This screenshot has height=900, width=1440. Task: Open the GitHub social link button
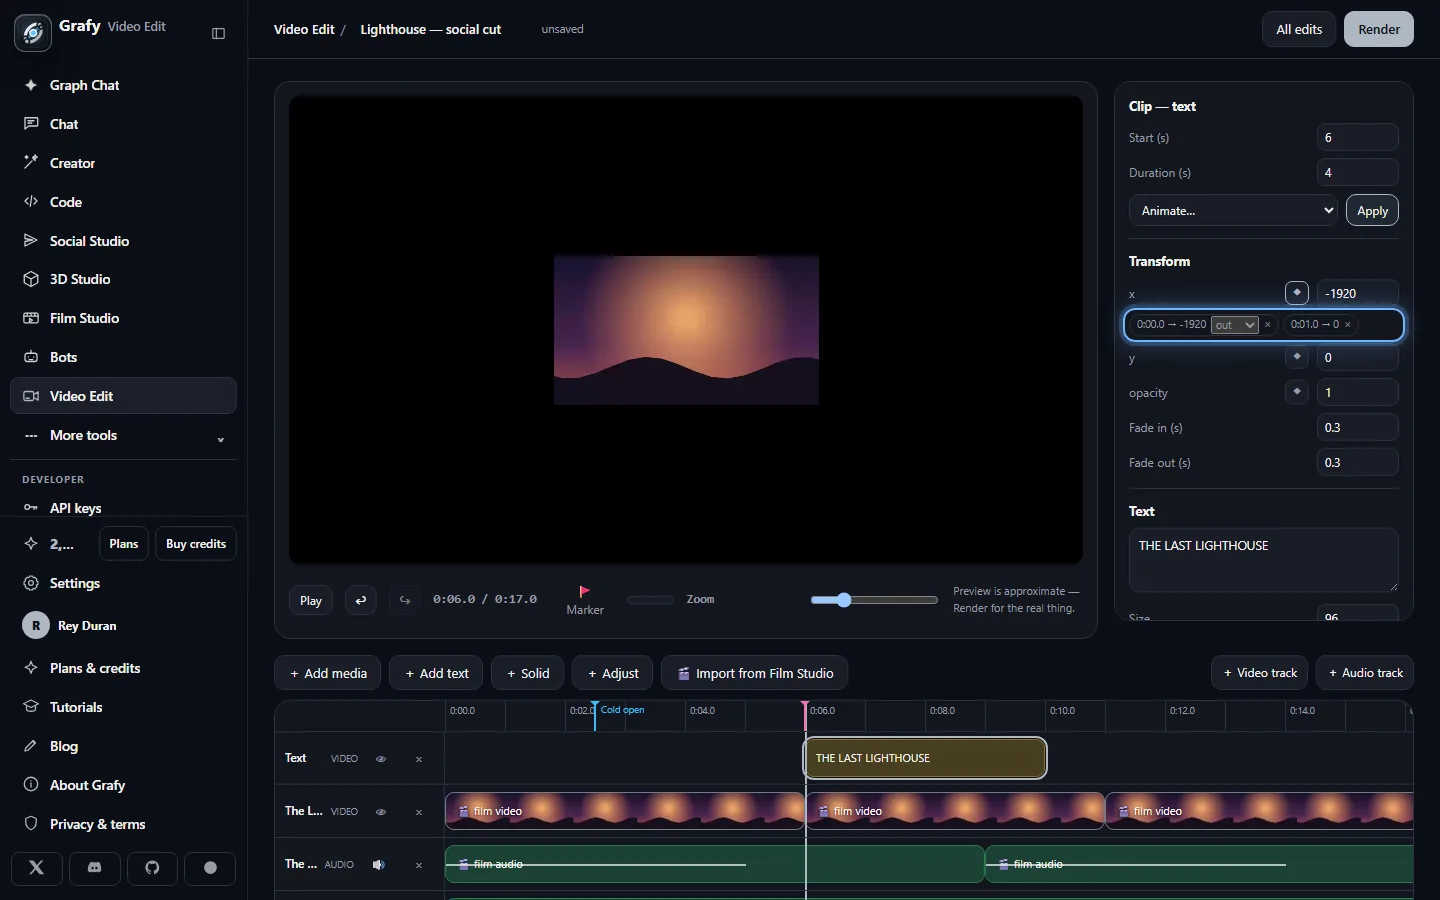click(152, 868)
